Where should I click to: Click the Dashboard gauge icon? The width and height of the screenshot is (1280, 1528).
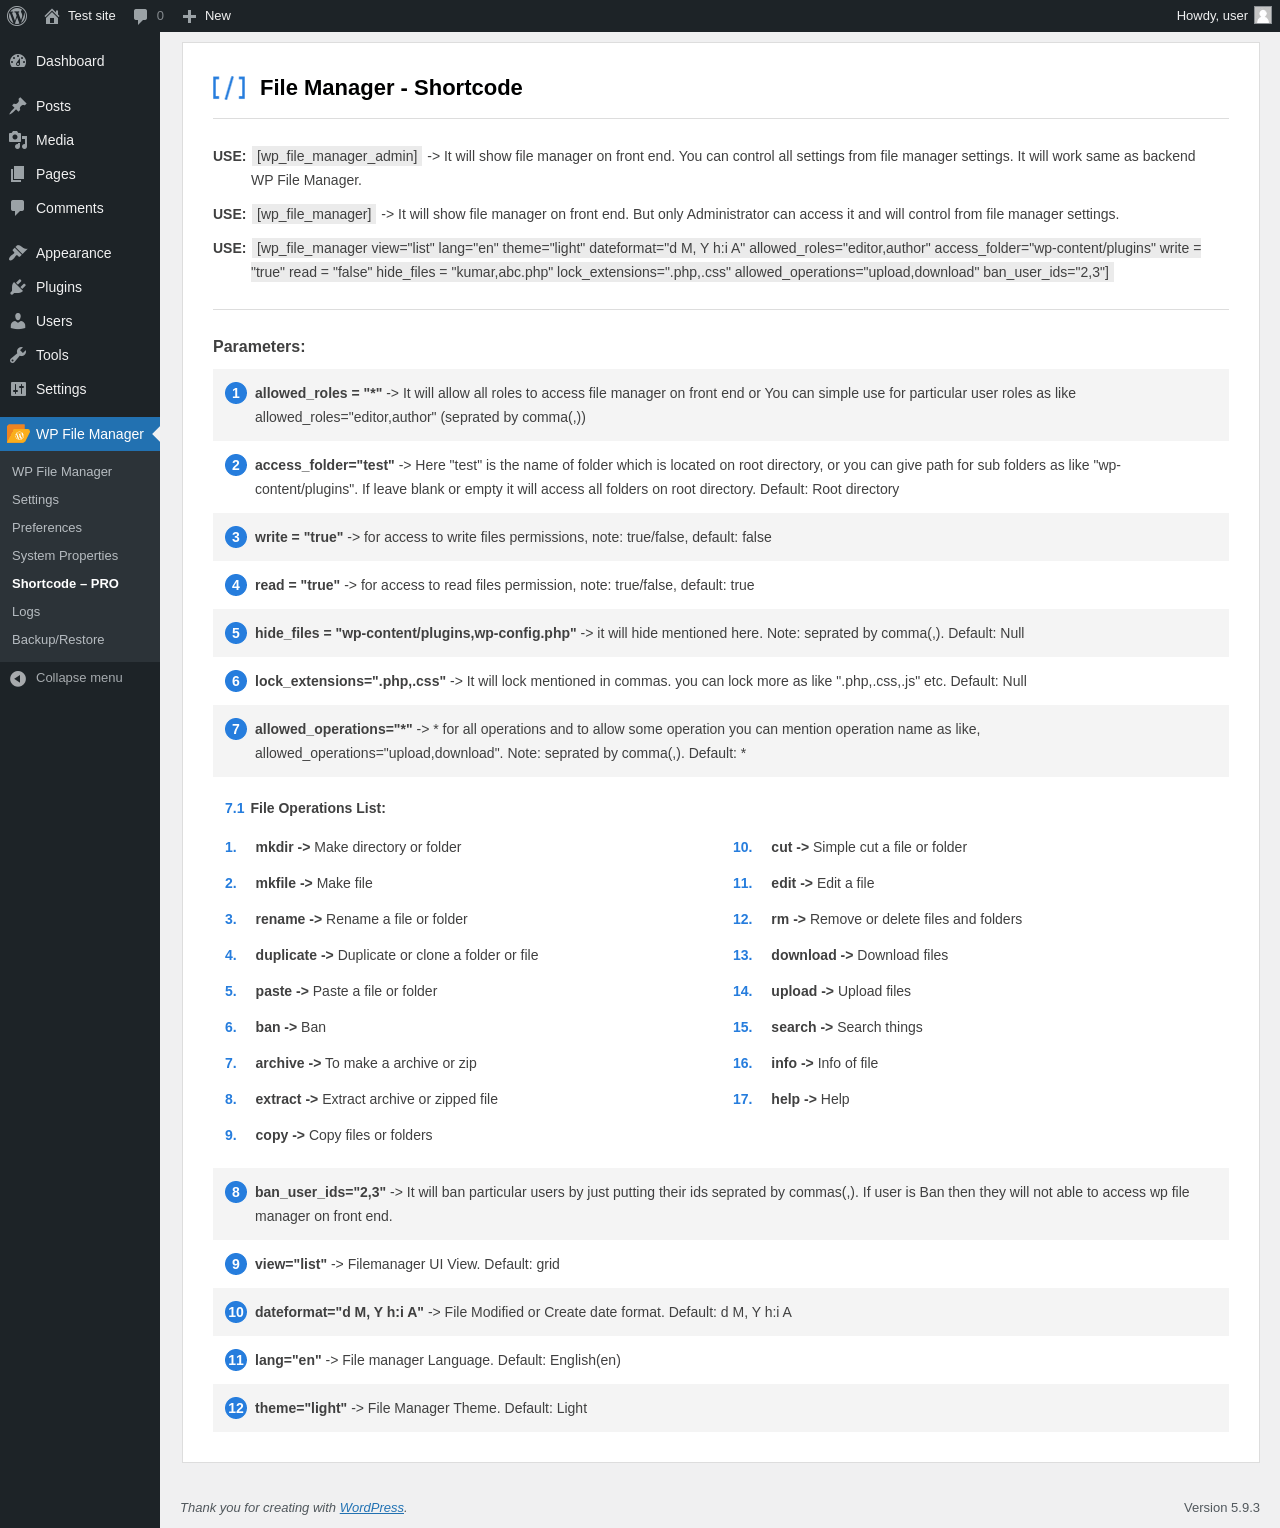pyautogui.click(x=18, y=61)
